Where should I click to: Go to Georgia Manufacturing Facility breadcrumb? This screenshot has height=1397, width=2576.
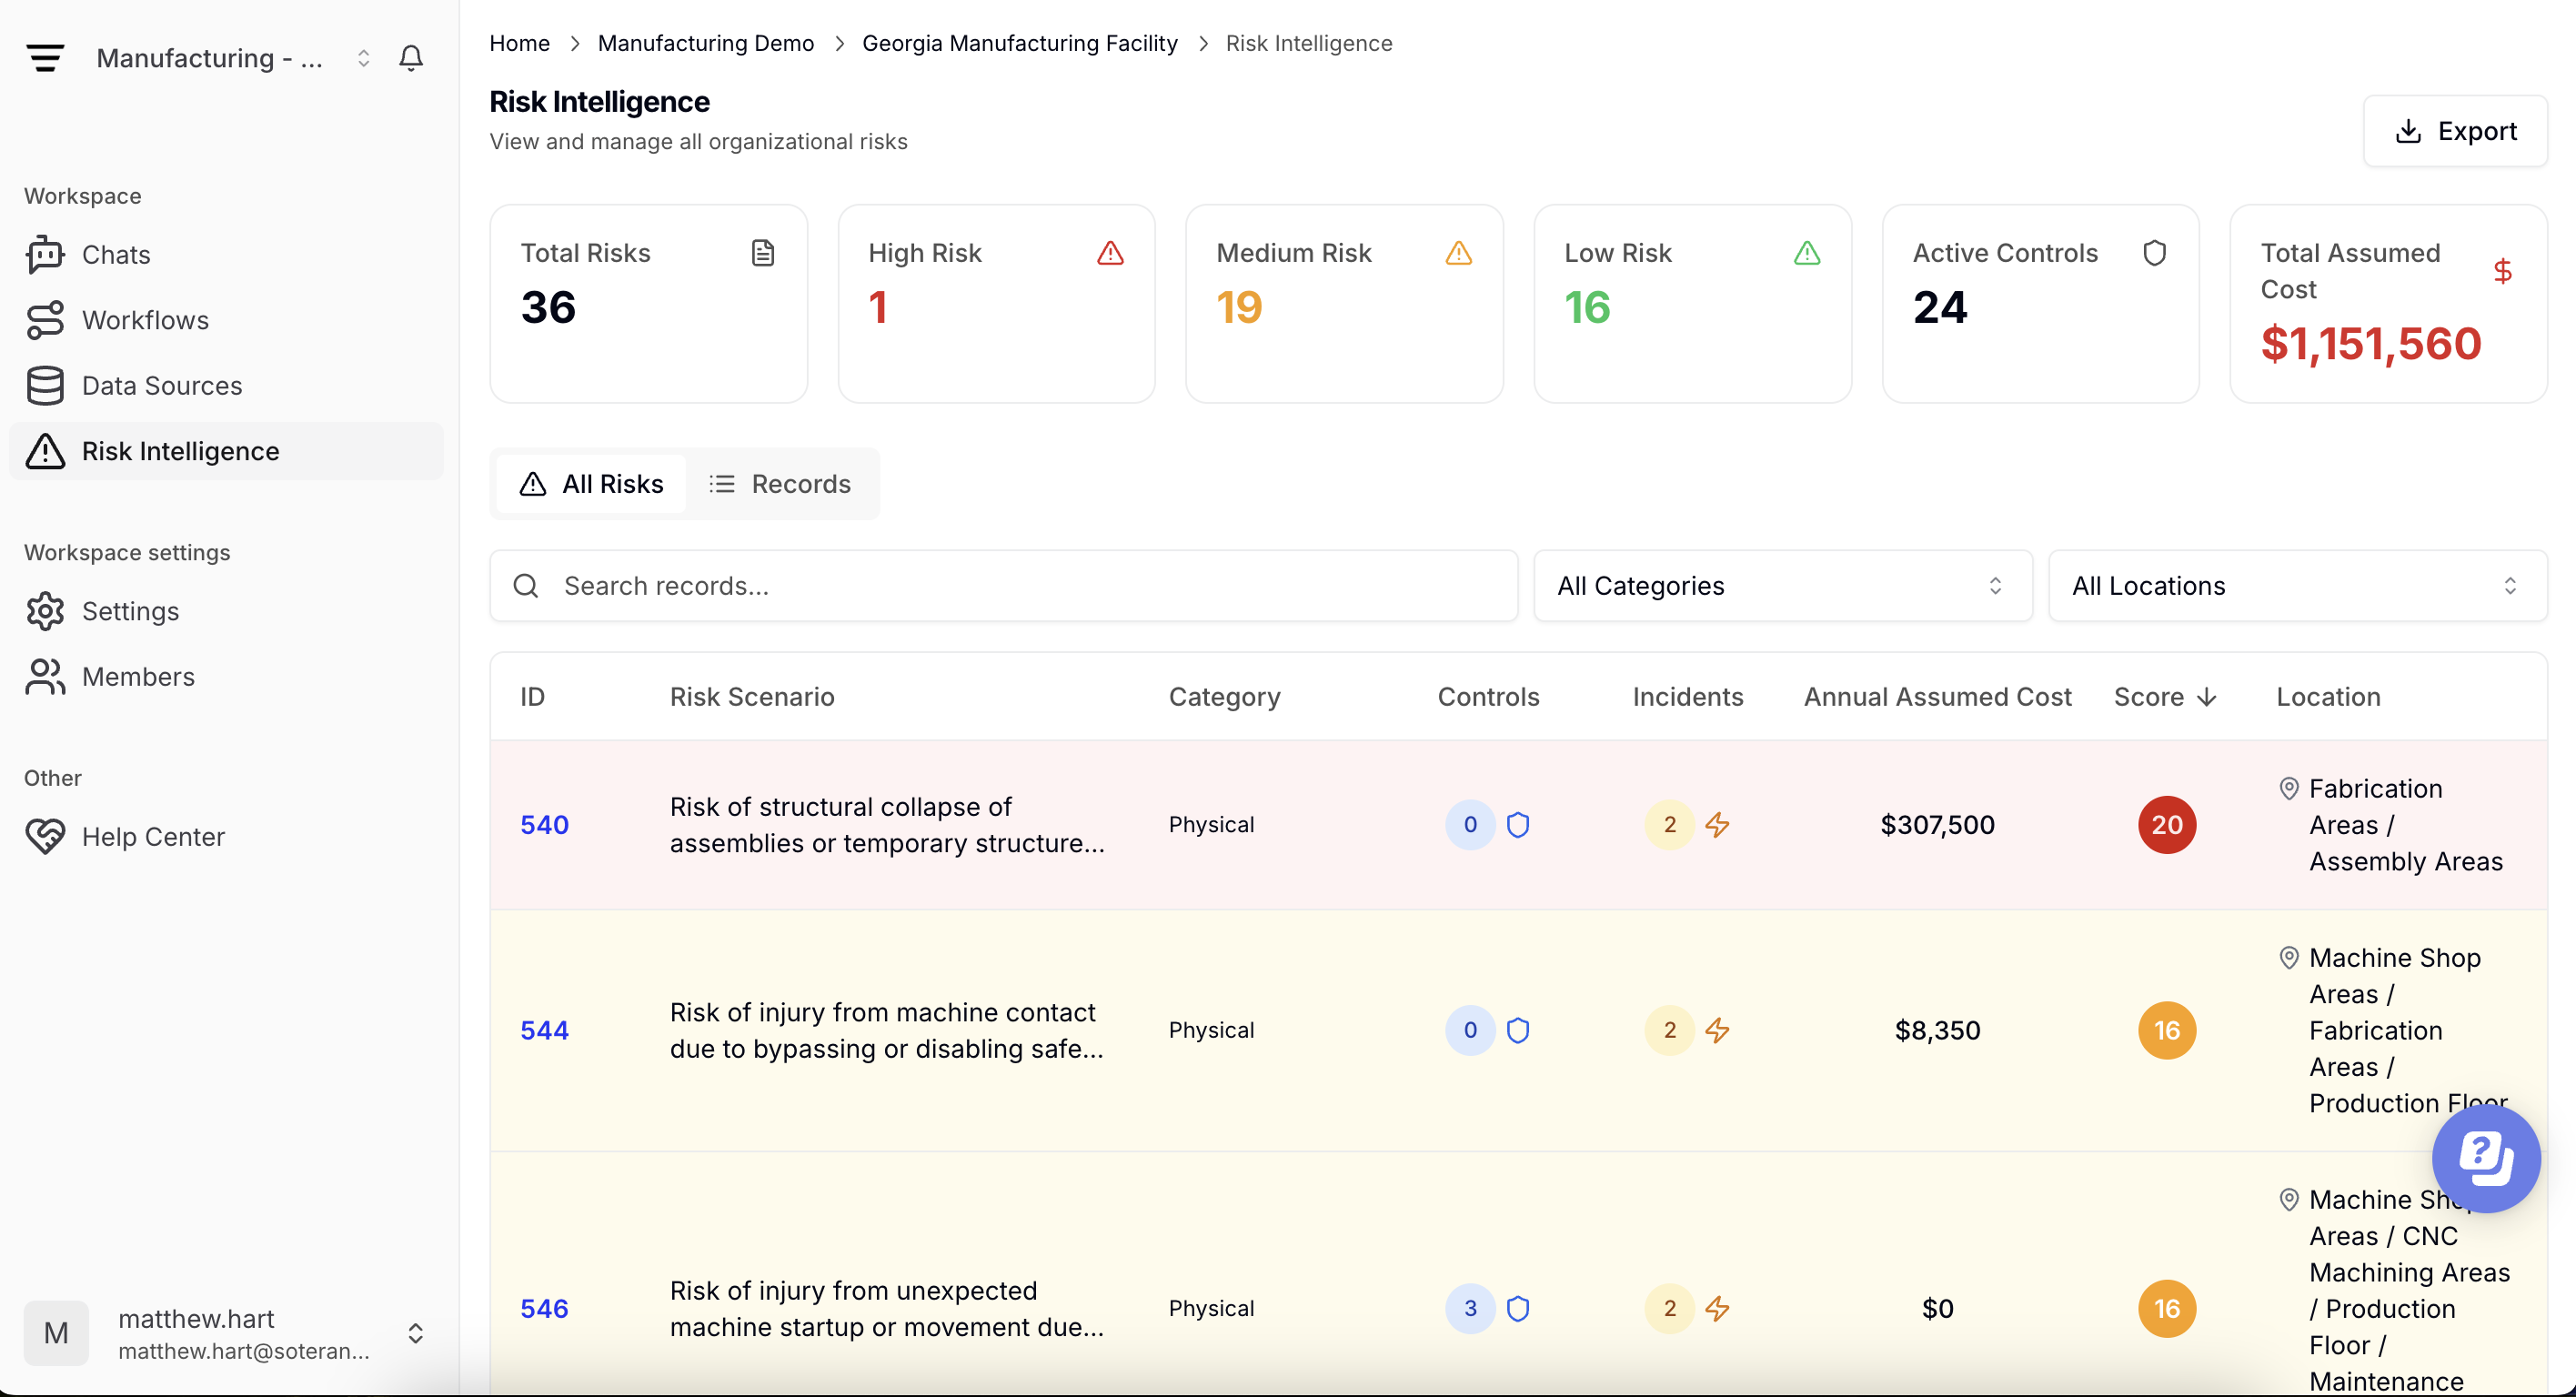click(x=1020, y=43)
